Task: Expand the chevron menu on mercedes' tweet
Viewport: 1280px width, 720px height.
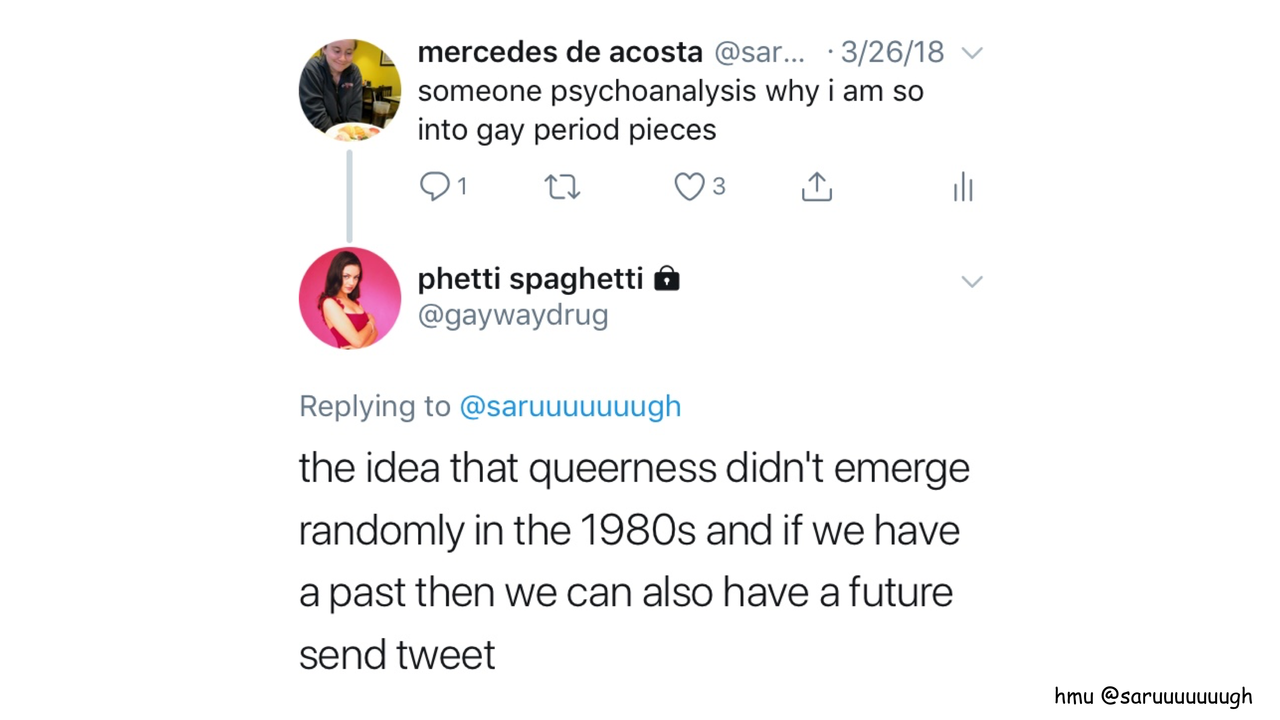Action: (972, 53)
